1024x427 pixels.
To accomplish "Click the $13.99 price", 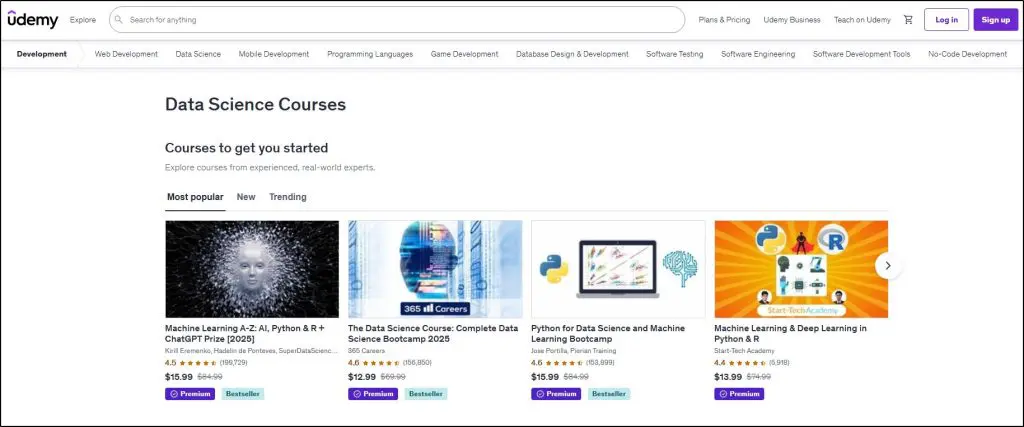I will (728, 377).
